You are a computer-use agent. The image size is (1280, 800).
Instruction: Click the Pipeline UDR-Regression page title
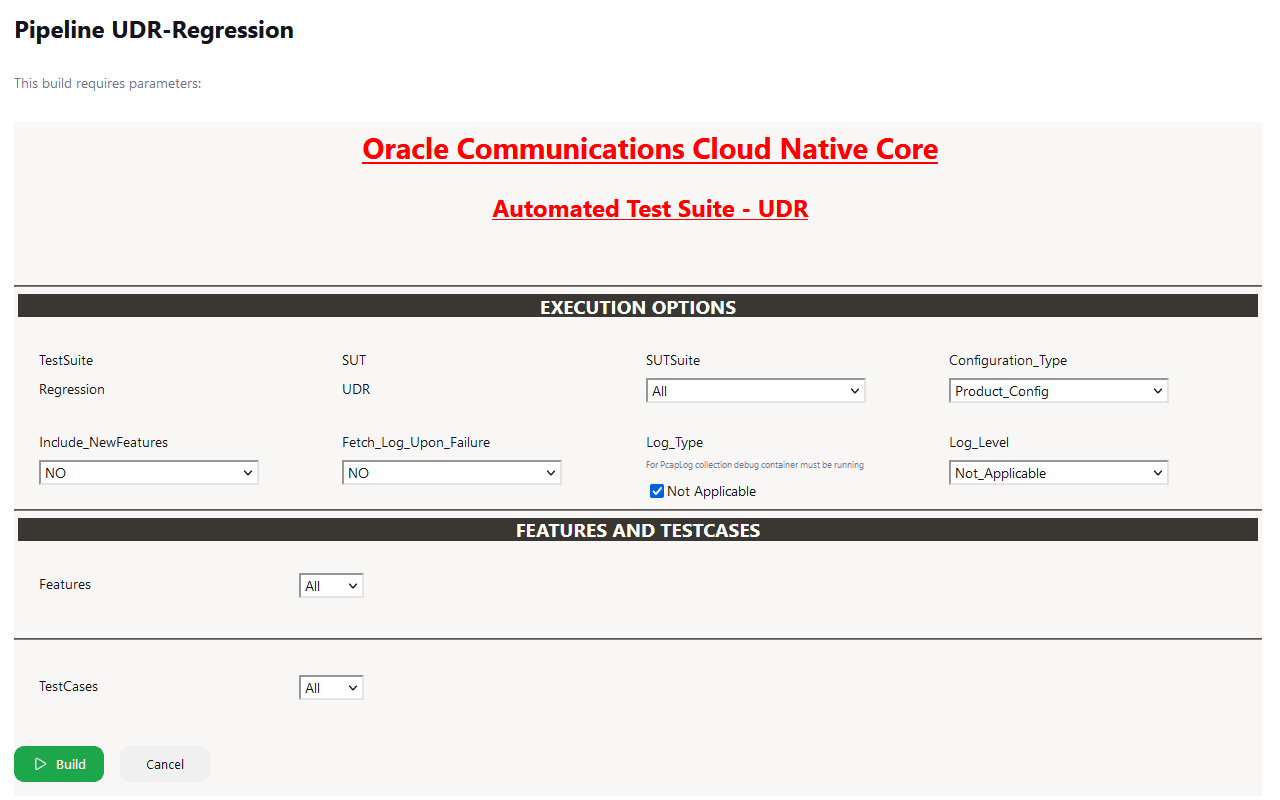tap(154, 30)
